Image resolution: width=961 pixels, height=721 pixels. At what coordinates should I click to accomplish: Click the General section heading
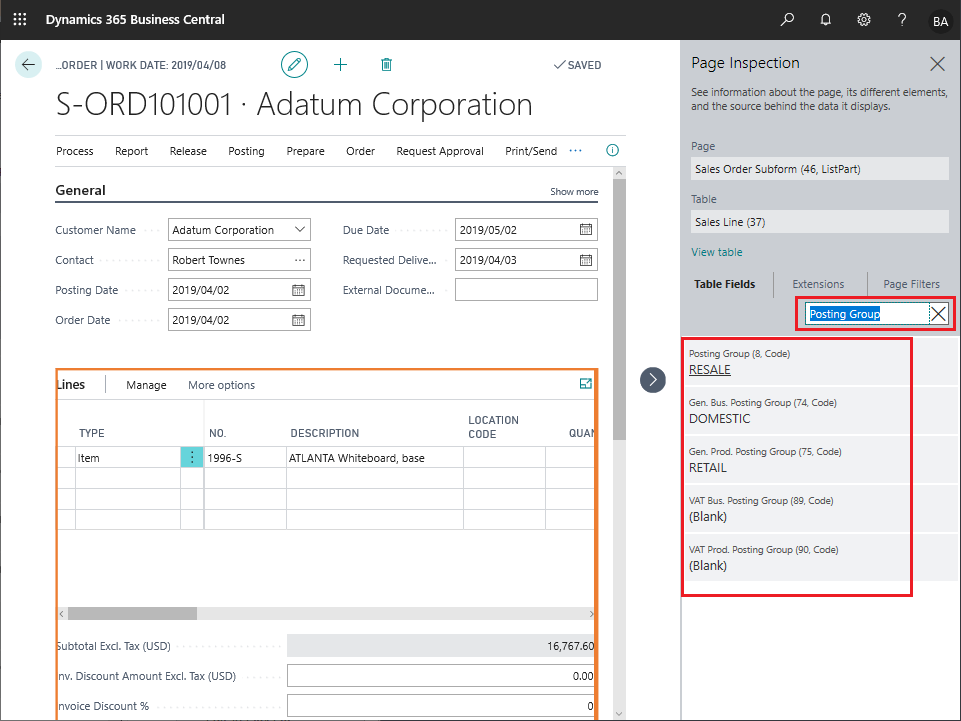click(x=80, y=190)
